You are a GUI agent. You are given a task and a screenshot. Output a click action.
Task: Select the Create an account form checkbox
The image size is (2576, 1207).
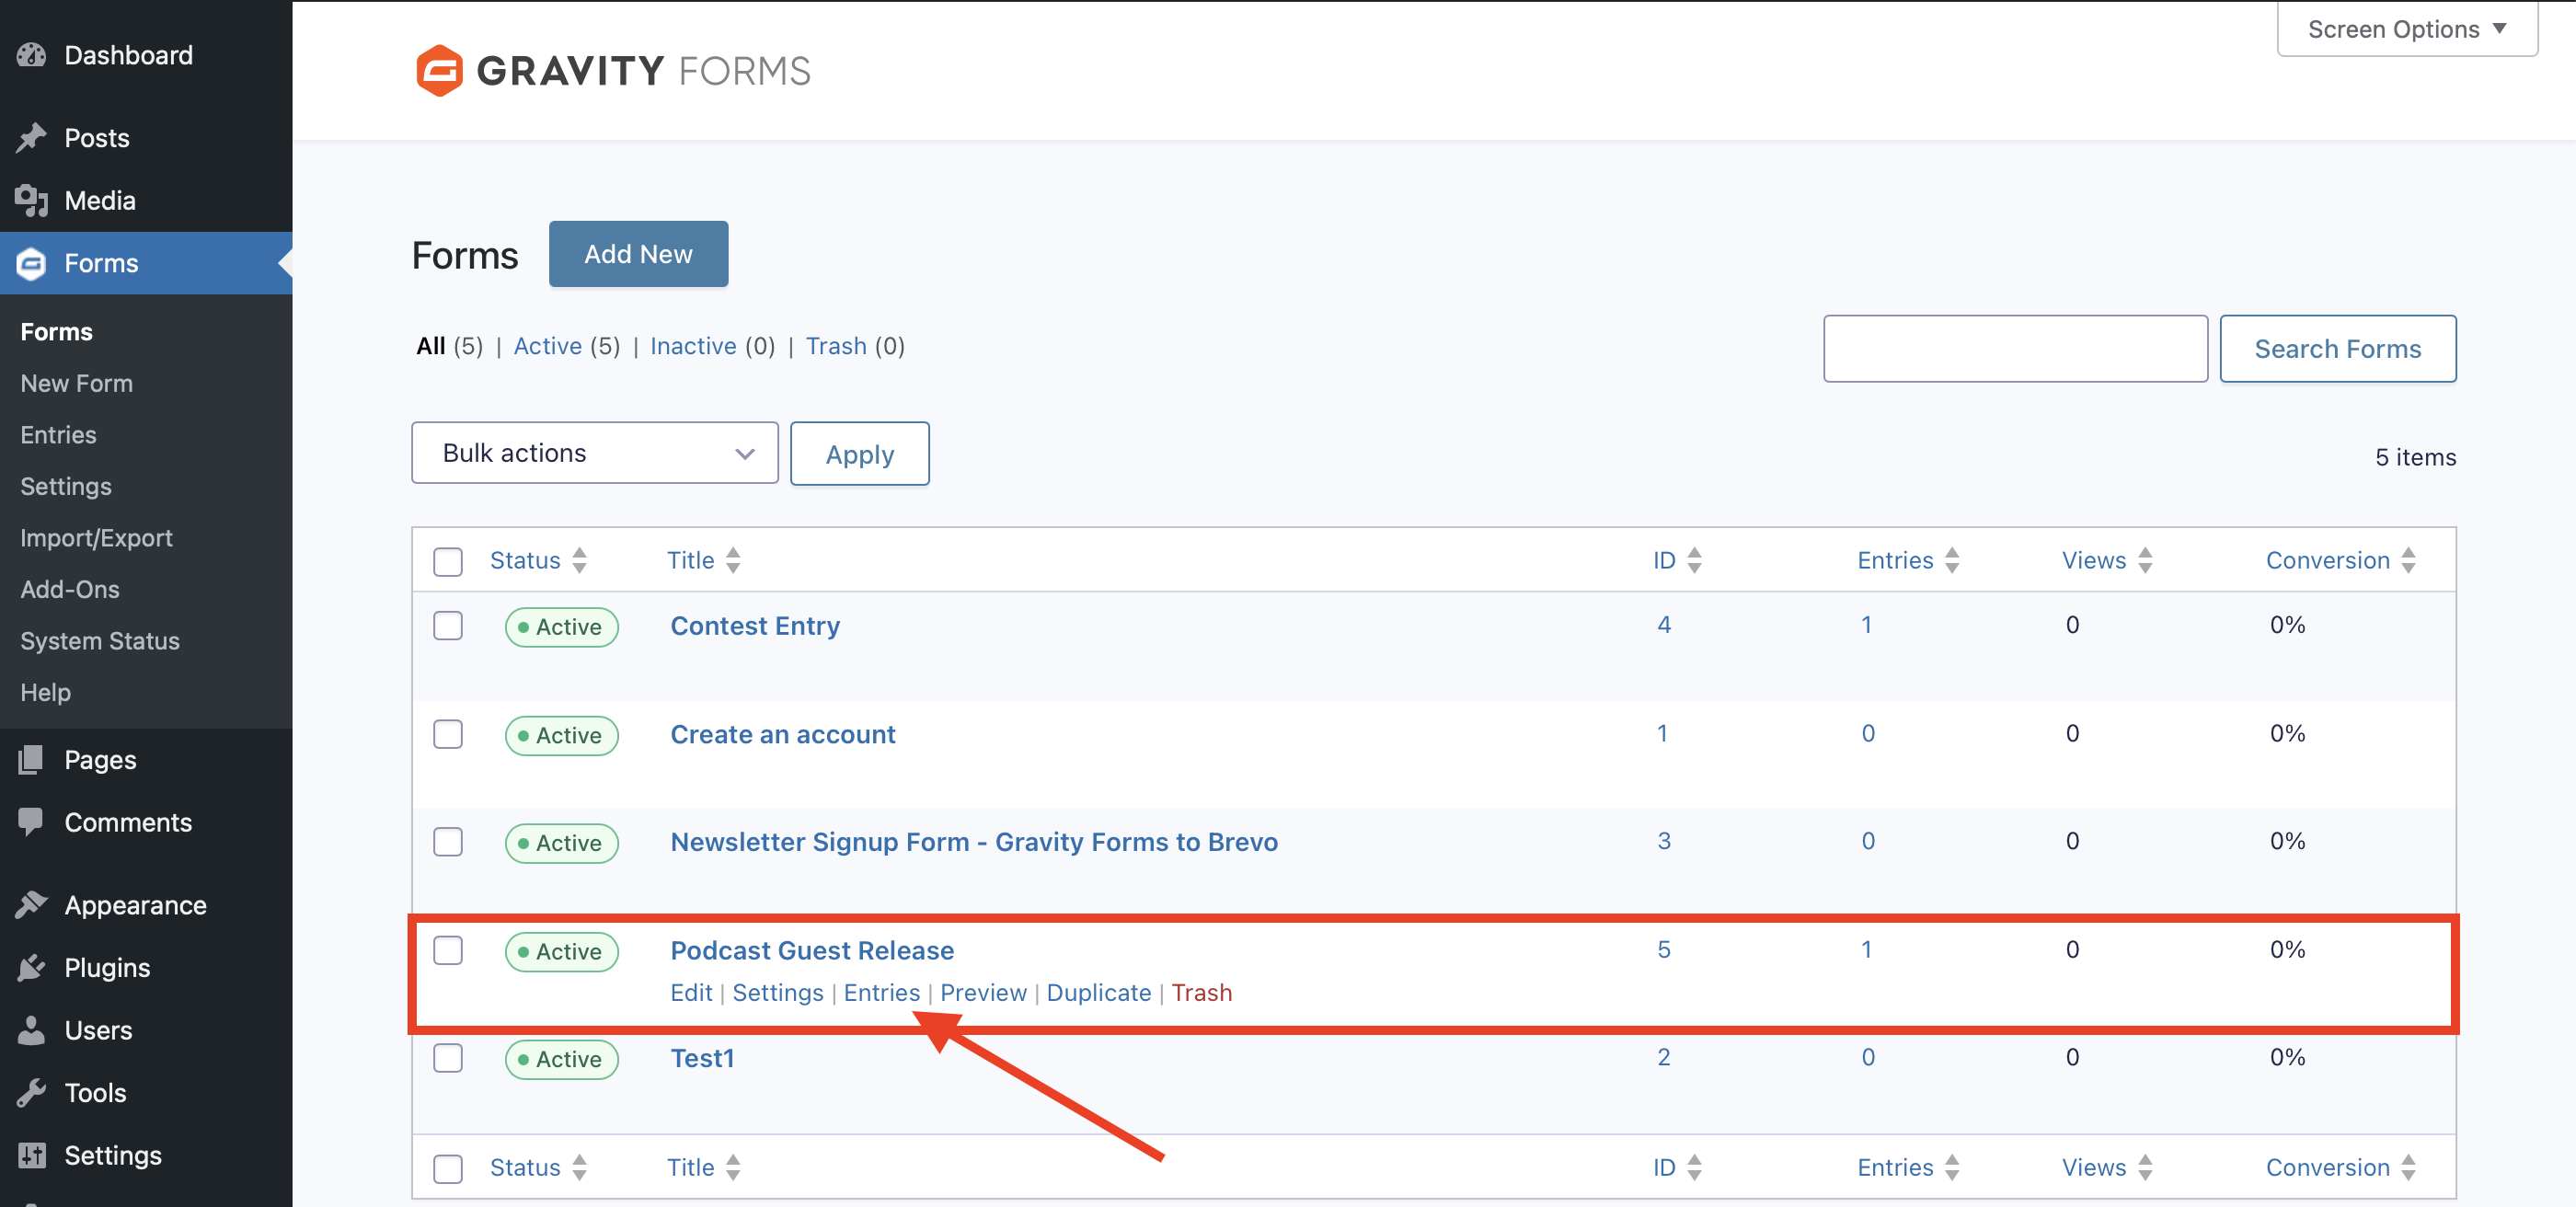[448, 734]
